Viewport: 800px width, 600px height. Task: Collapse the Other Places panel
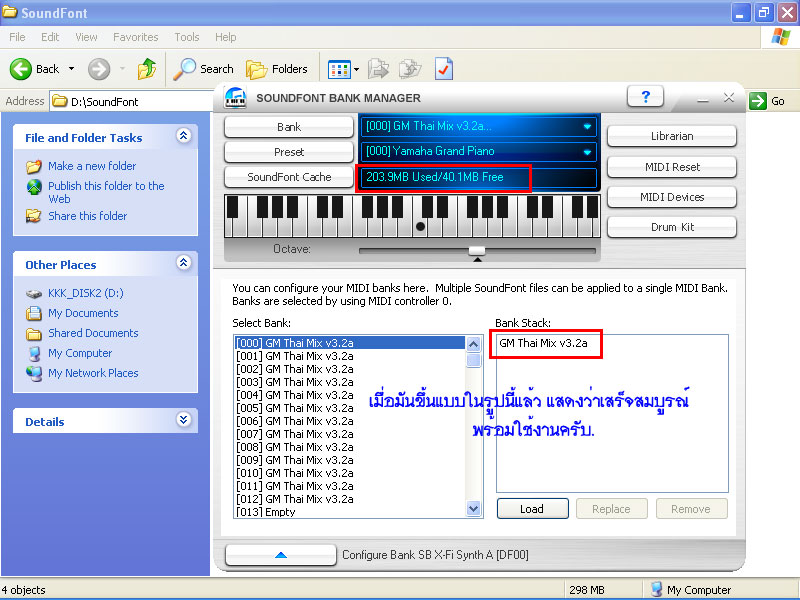click(x=184, y=263)
